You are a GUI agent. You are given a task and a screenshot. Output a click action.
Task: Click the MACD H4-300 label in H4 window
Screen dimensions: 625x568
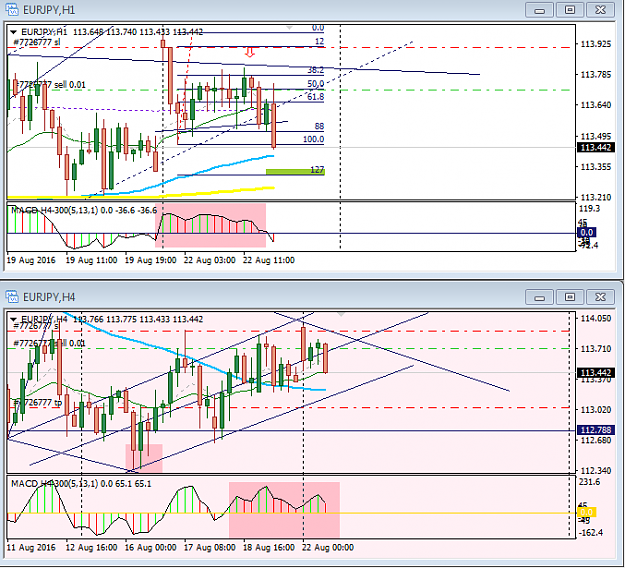pyautogui.click(x=81, y=484)
